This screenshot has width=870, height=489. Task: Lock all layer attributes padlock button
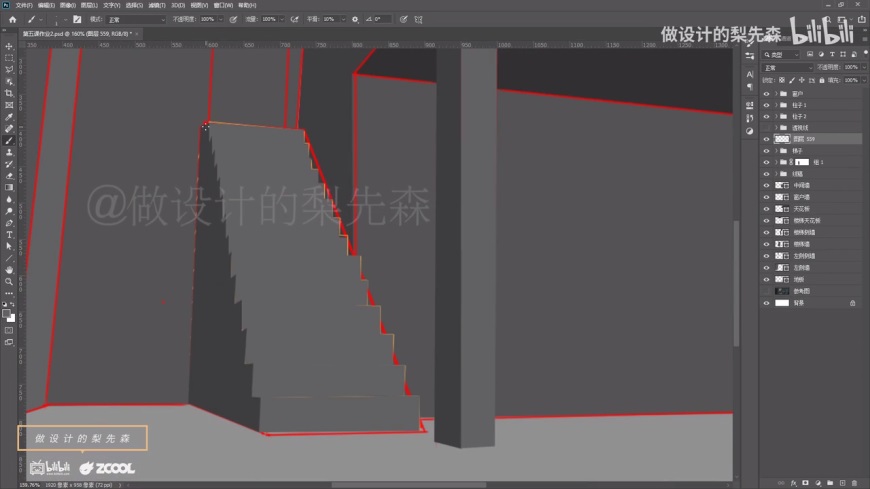[822, 80]
